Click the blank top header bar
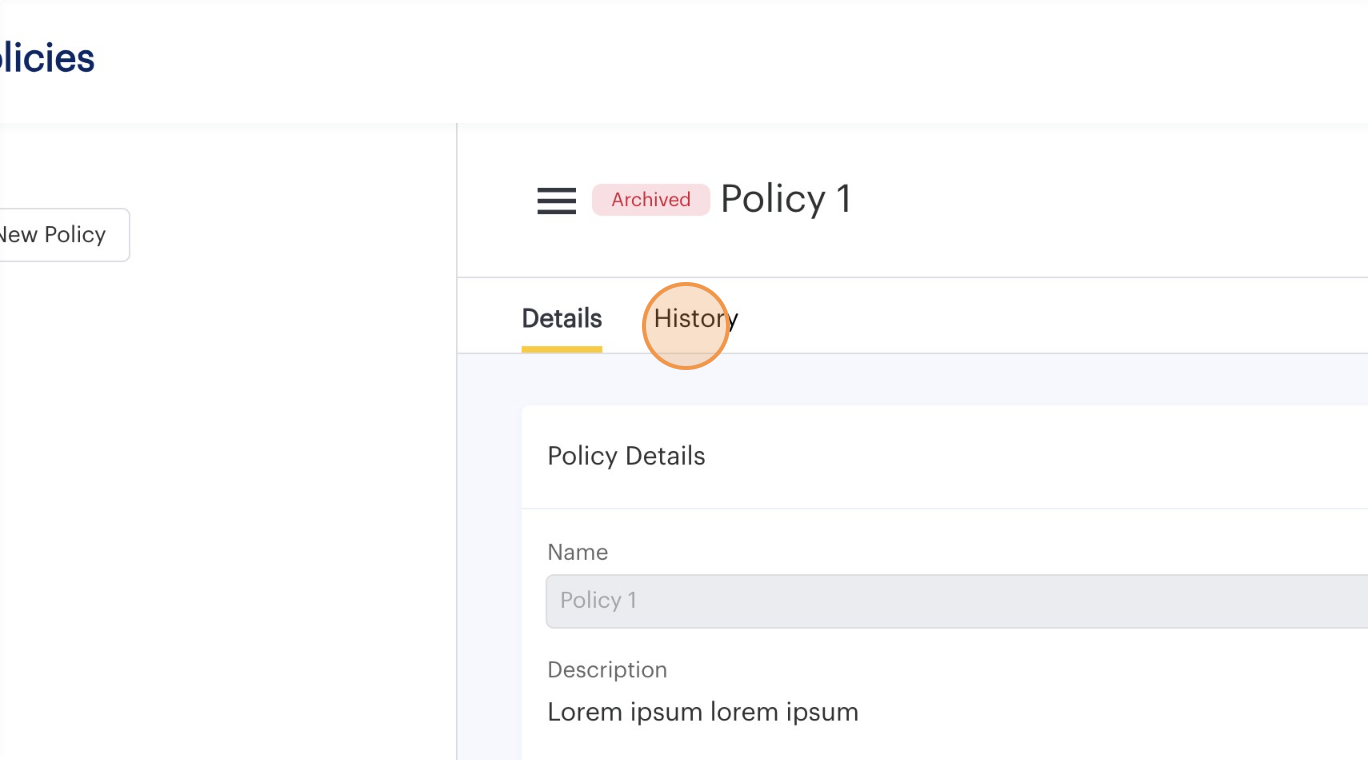Screen dimensions: 1368x760 (x=700, y=60)
